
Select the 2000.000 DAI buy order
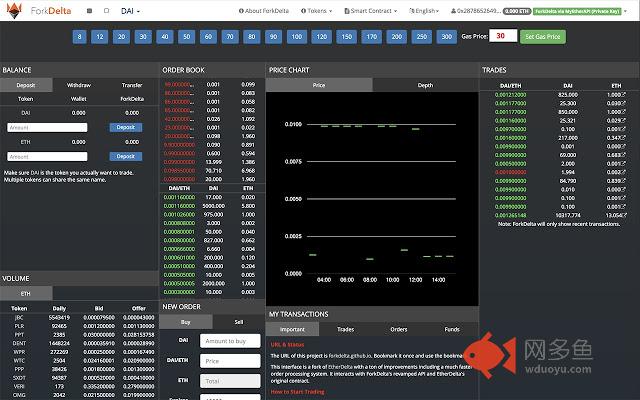click(212, 283)
